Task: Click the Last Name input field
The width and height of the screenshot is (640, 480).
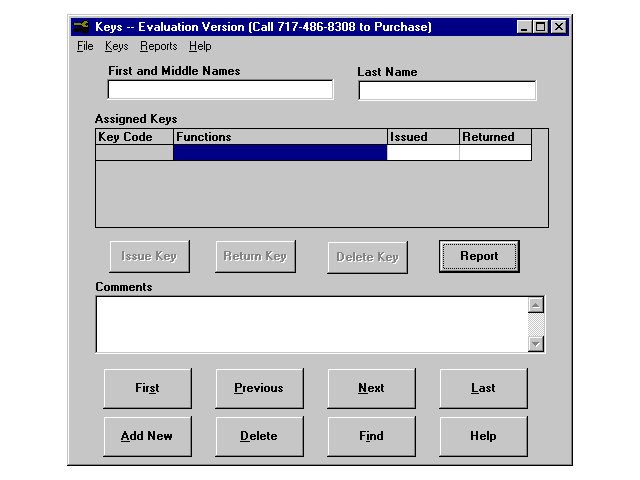Action: point(447,91)
